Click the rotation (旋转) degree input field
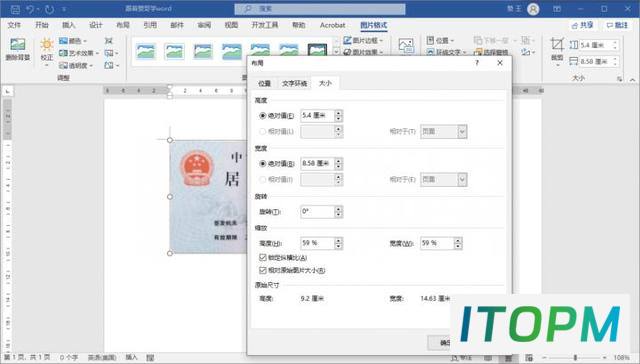Screen dimensions: 640x364 click(x=318, y=211)
